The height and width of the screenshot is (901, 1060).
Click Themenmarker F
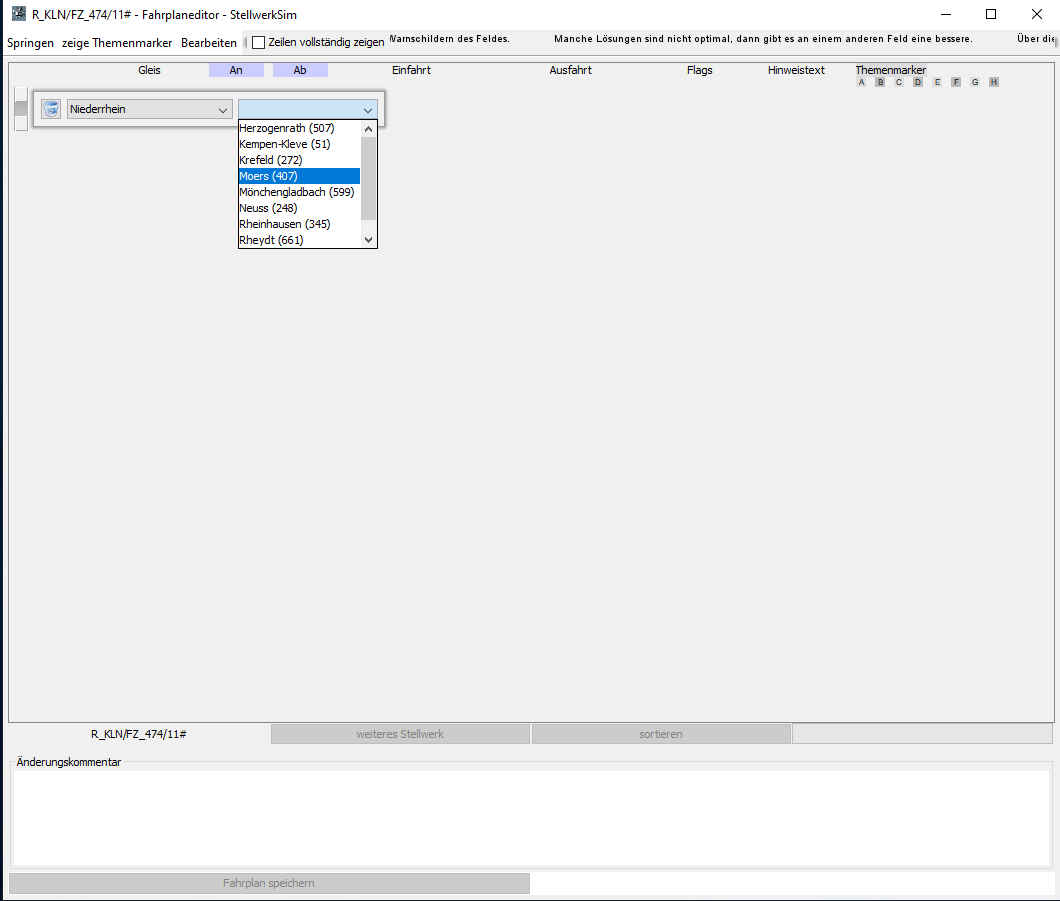[x=956, y=82]
